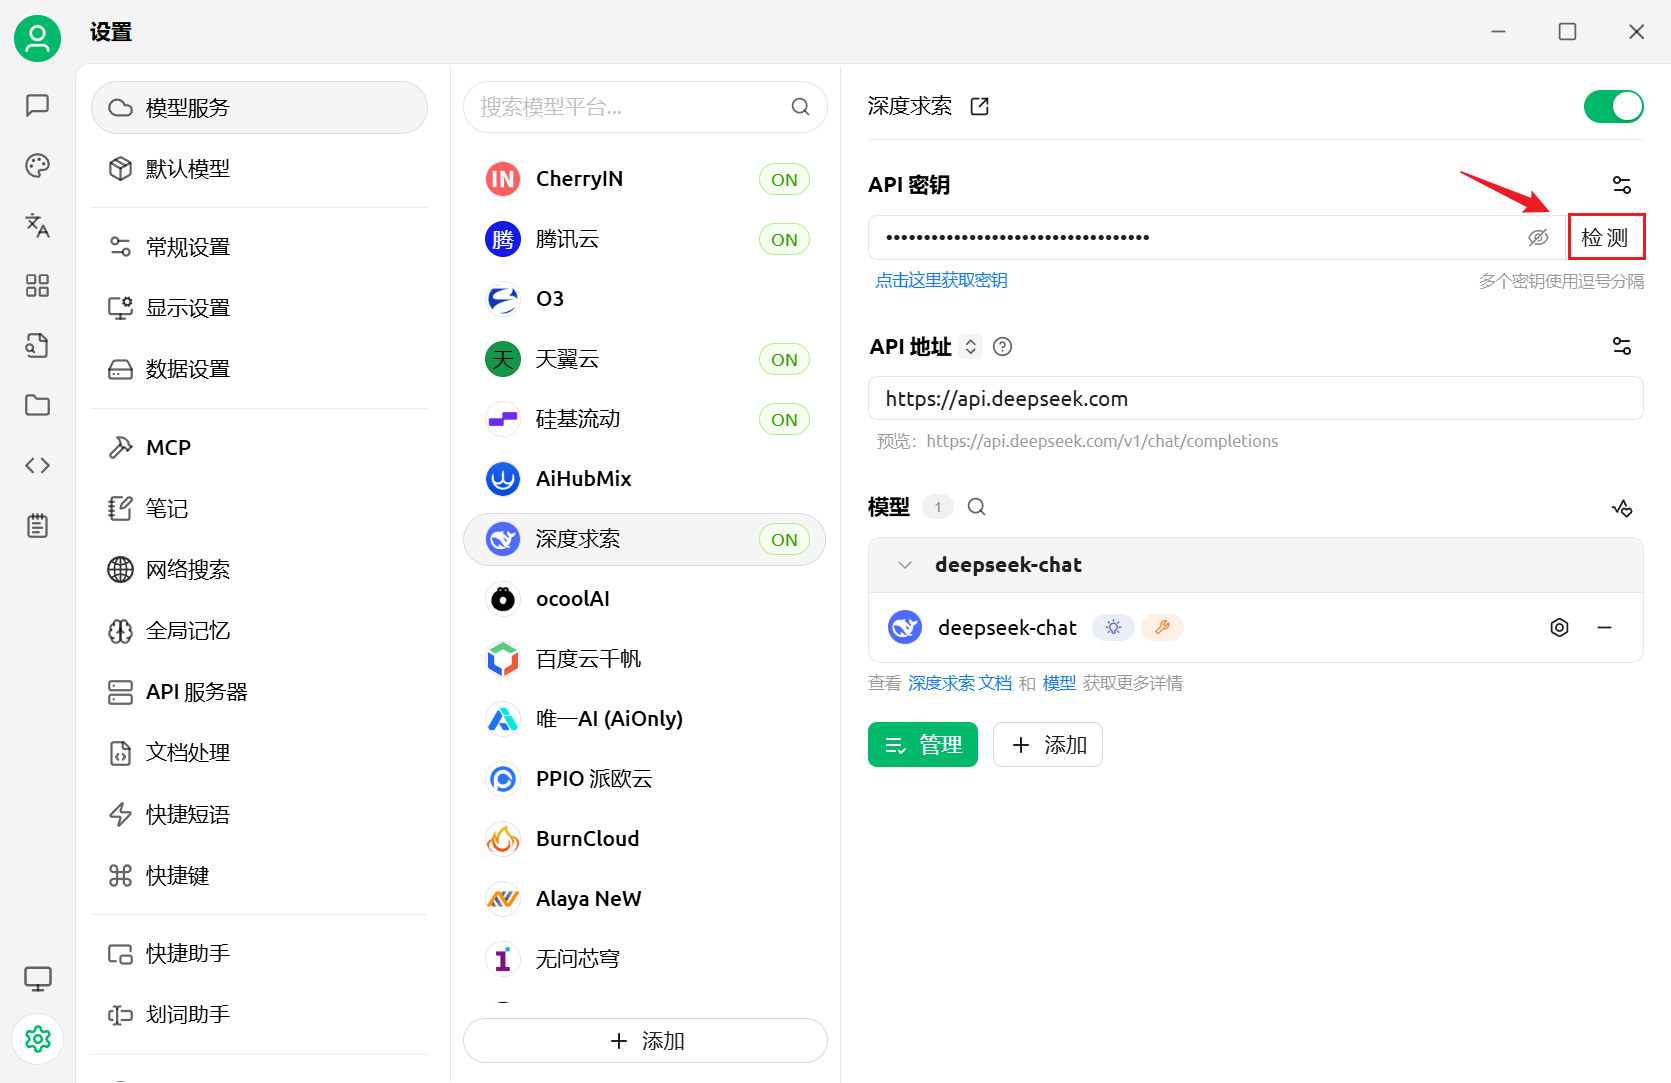Choose the ocoolAI provider
Screen dimensions: 1671x1083
645,599
